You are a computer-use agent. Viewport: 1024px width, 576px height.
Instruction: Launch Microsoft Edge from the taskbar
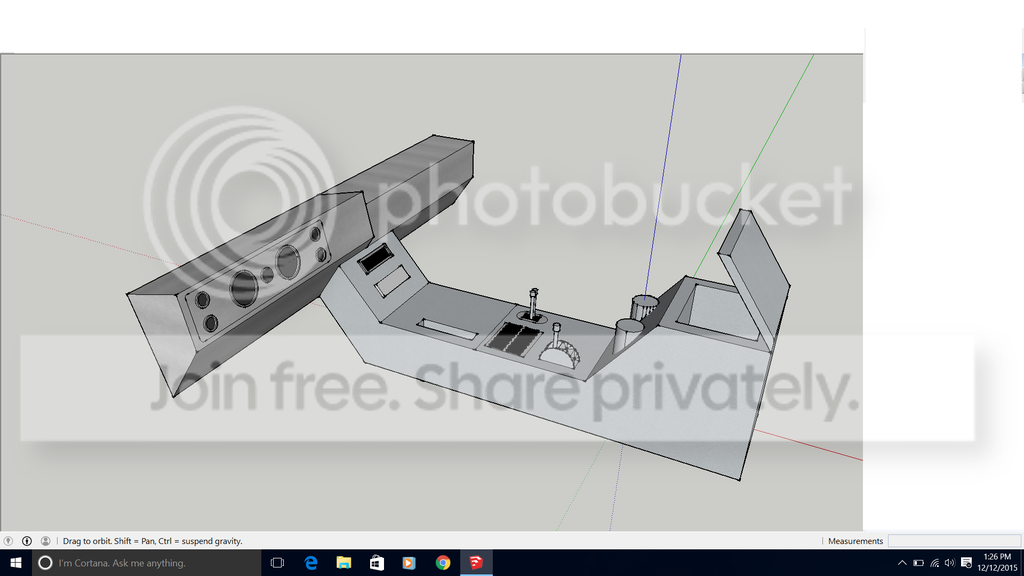311,562
